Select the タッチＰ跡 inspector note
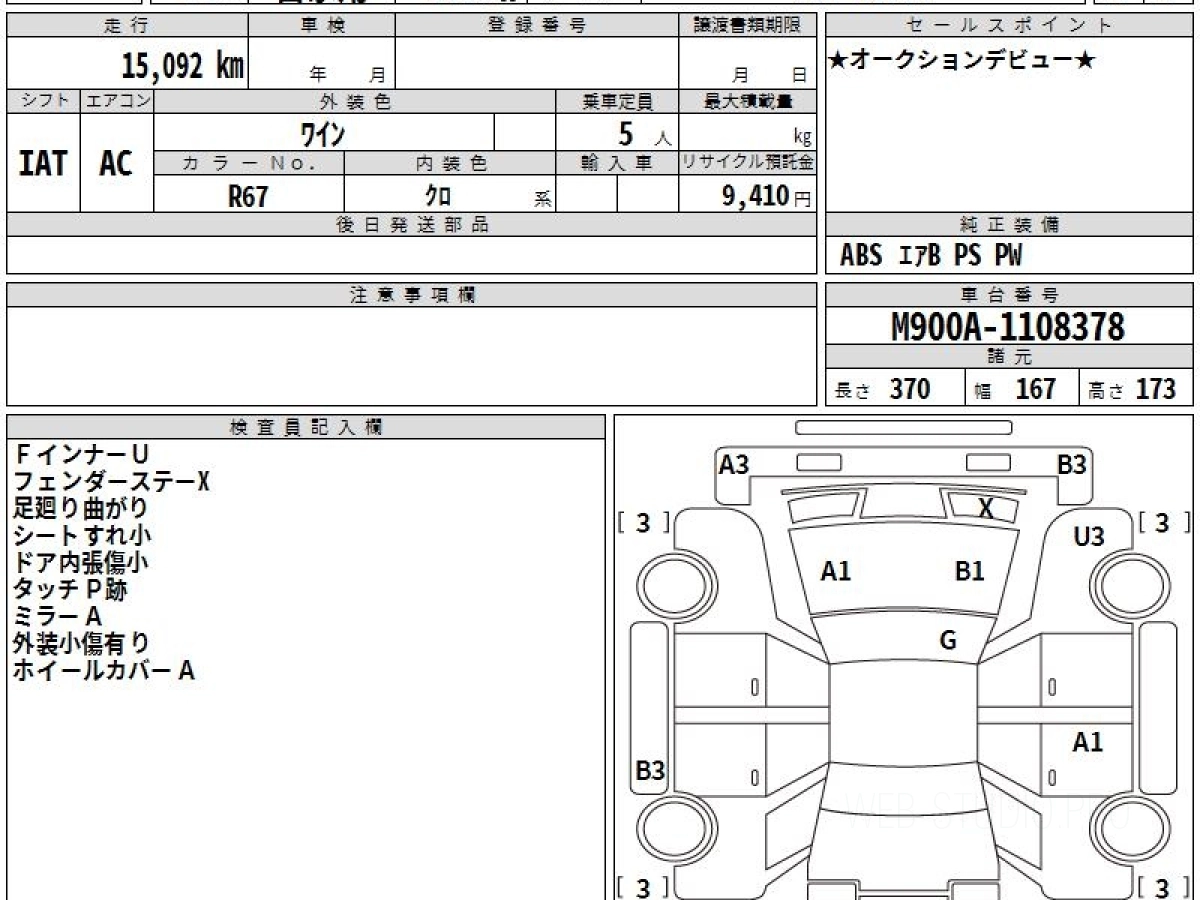Image resolution: width=1200 pixels, height=900 pixels. [x=70, y=590]
